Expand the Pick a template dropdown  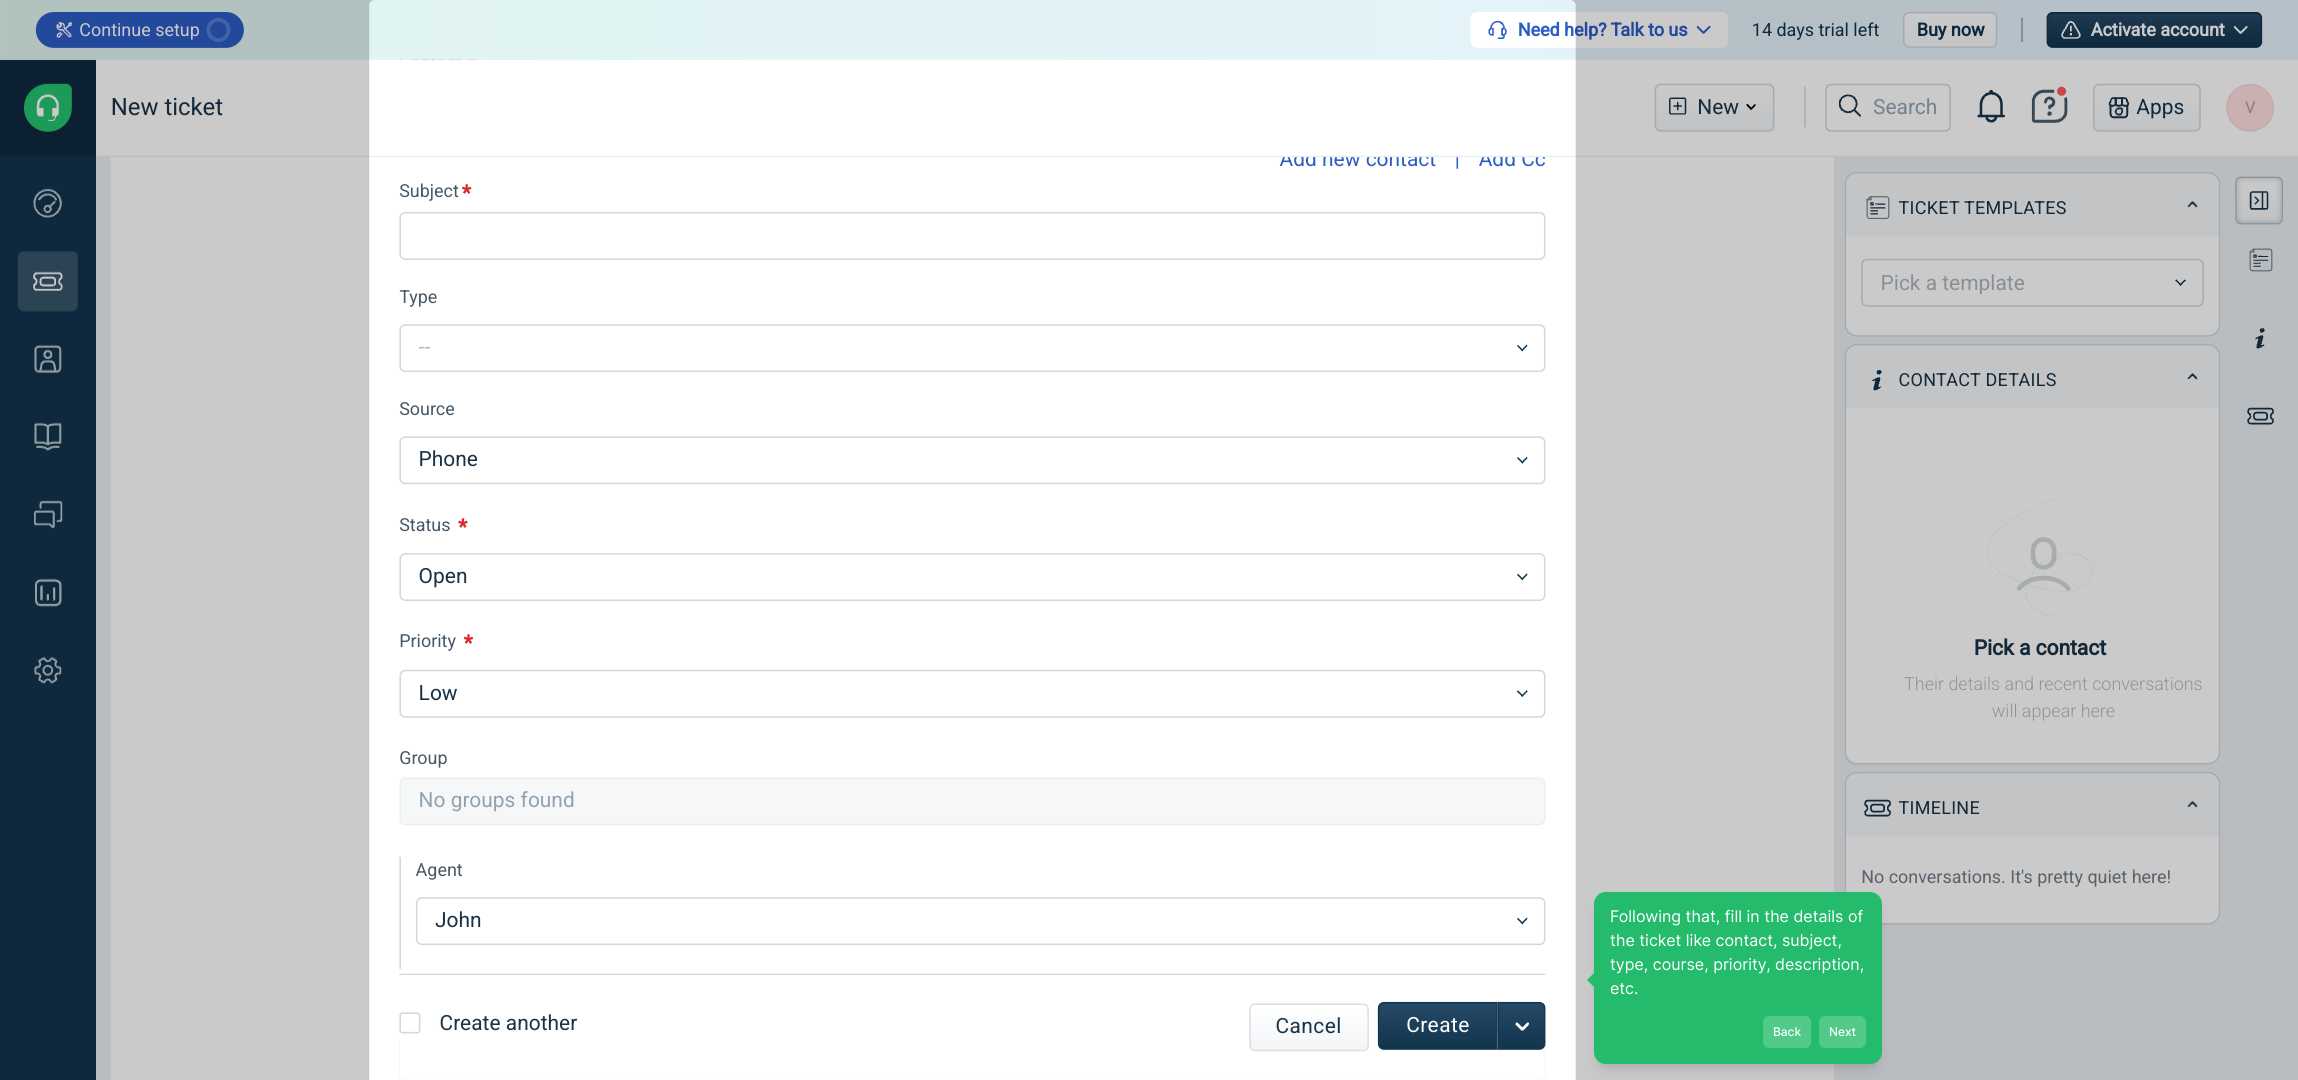click(2031, 283)
